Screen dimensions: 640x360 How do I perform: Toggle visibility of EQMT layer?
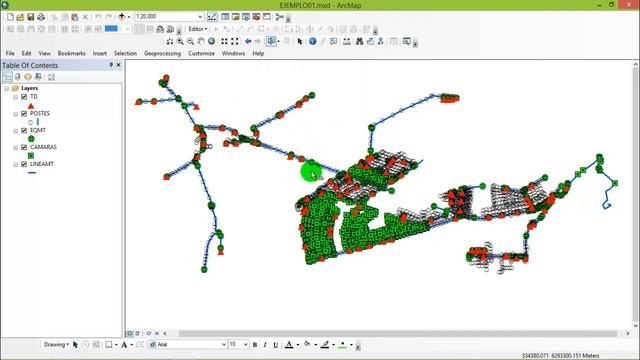pyautogui.click(x=24, y=130)
